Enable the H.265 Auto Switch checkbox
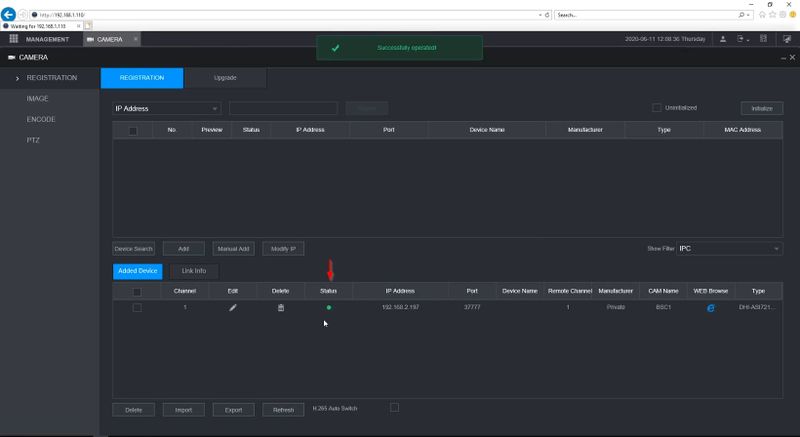This screenshot has height=437, width=800. [x=394, y=407]
